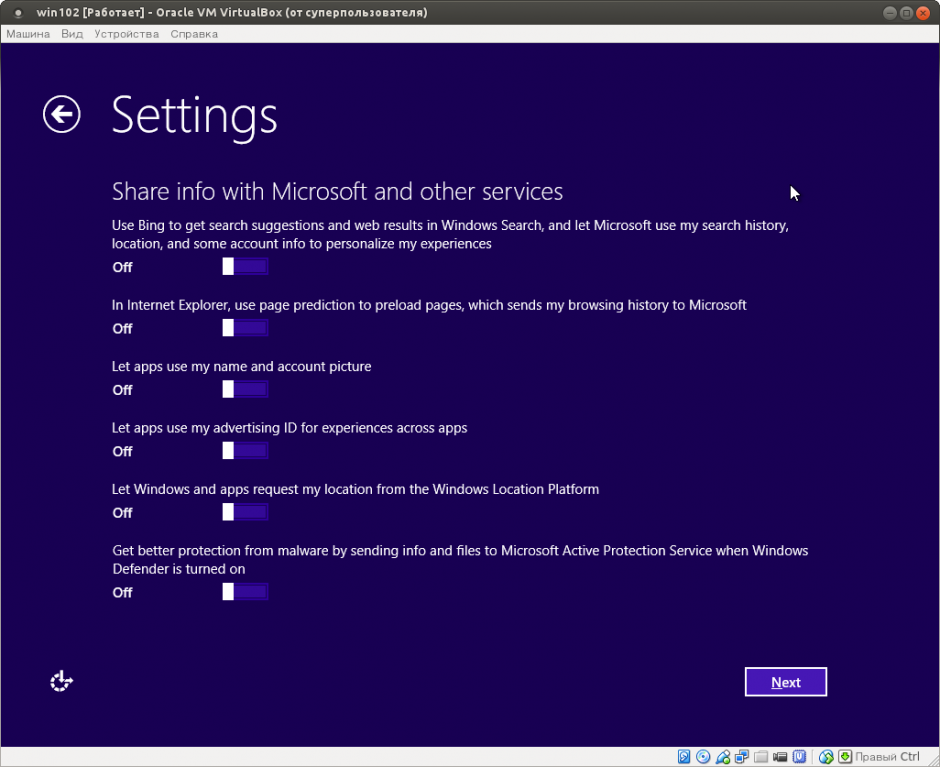
Task: Click the back arrow beside Settings
Action: (61, 114)
